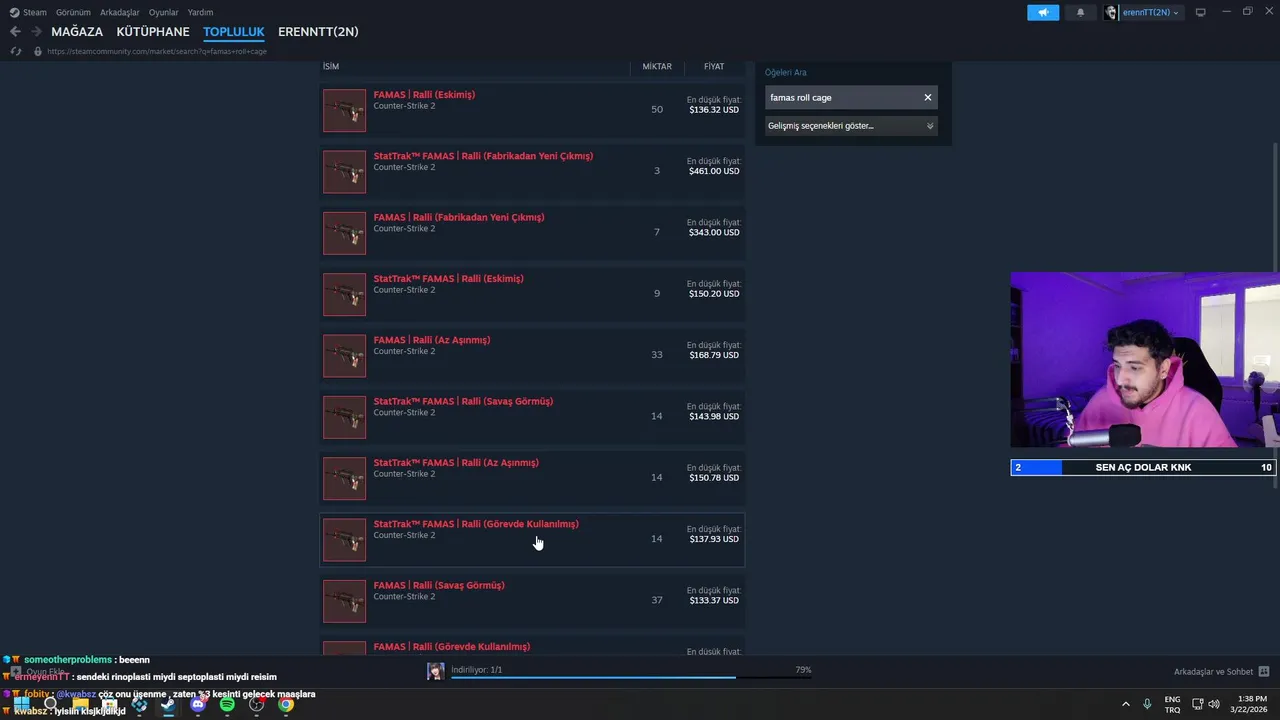Reload the page with the refresh icon
This screenshot has width=1280, height=720.
click(x=16, y=51)
